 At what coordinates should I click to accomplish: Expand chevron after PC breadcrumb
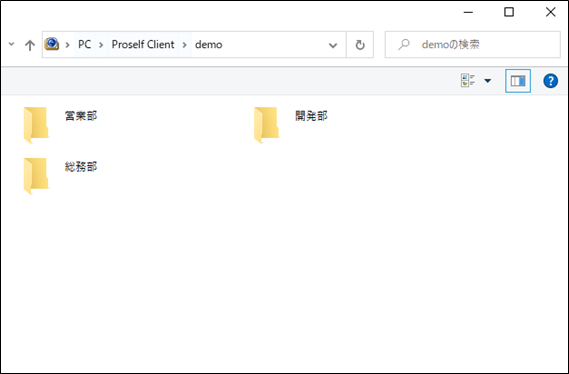(101, 45)
